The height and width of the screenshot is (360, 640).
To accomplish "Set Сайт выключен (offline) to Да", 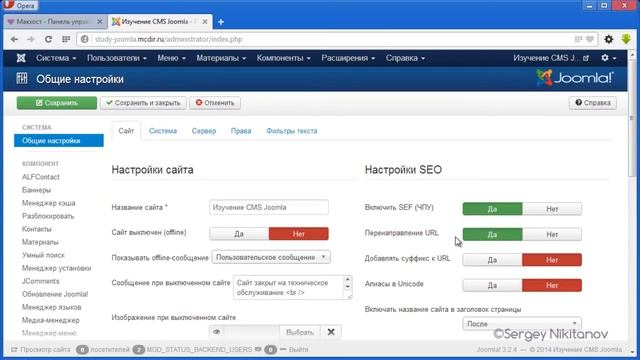I will point(239,234).
